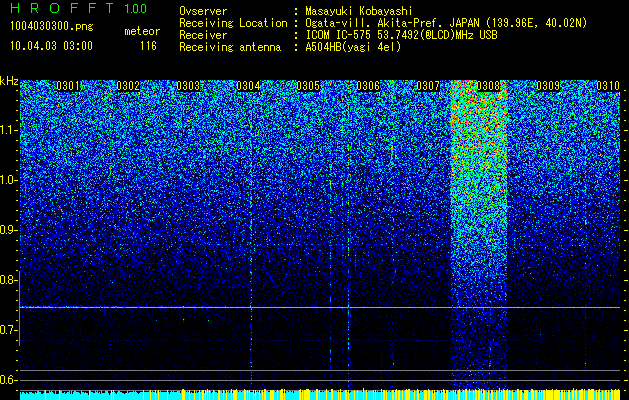The height and width of the screenshot is (400, 629).
Task: Click the kHz axis unit label
Action: 9,81
